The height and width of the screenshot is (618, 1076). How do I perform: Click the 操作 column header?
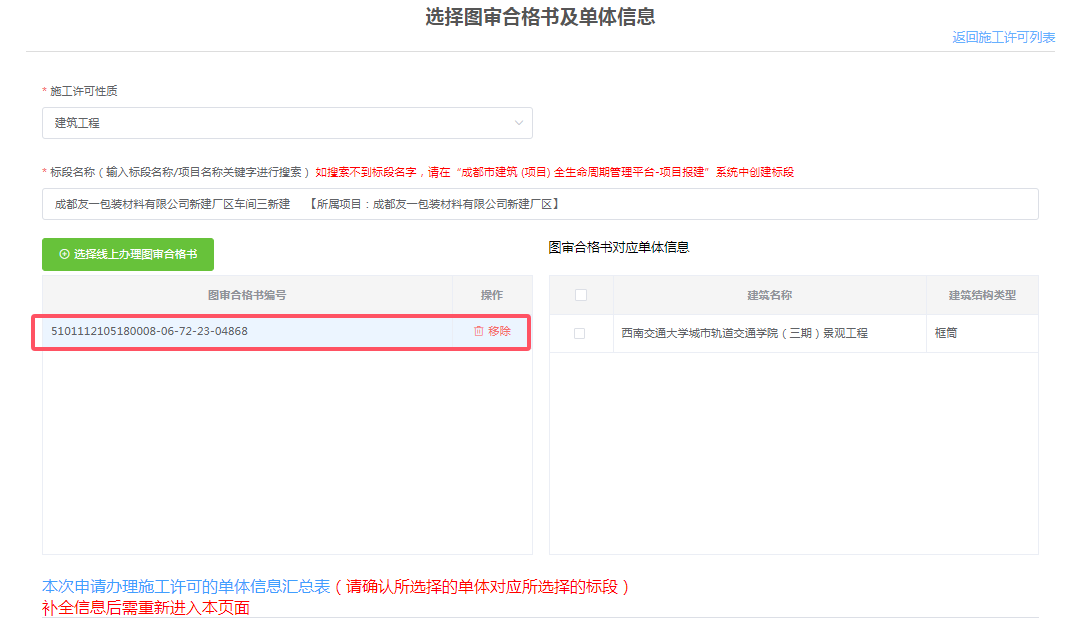coord(492,294)
